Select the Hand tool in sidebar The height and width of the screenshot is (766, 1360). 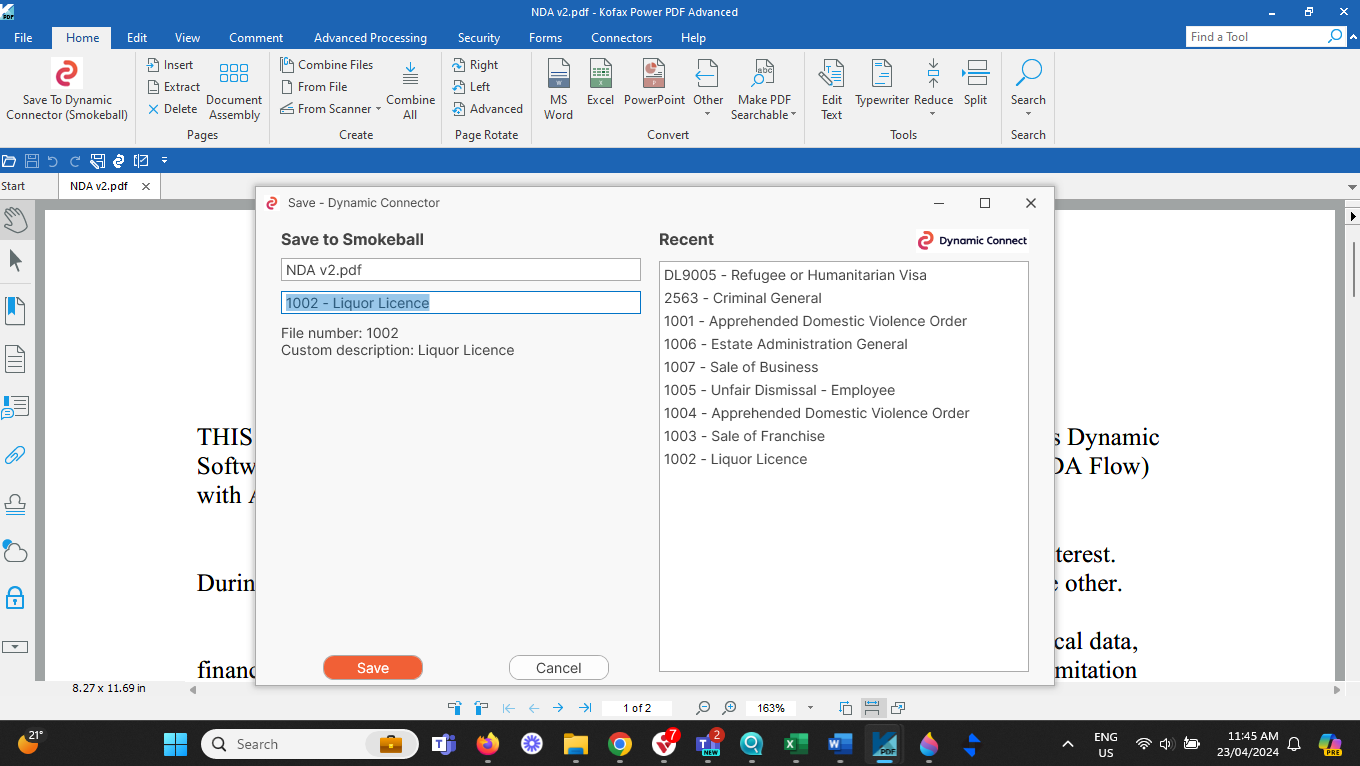tap(15, 219)
